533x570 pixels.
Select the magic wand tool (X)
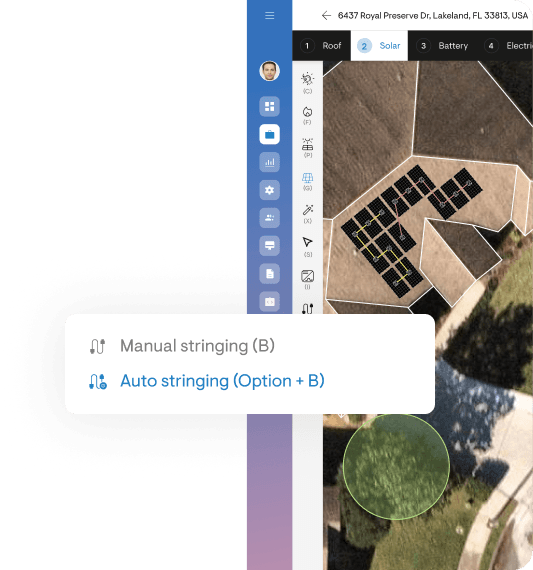coord(308,214)
